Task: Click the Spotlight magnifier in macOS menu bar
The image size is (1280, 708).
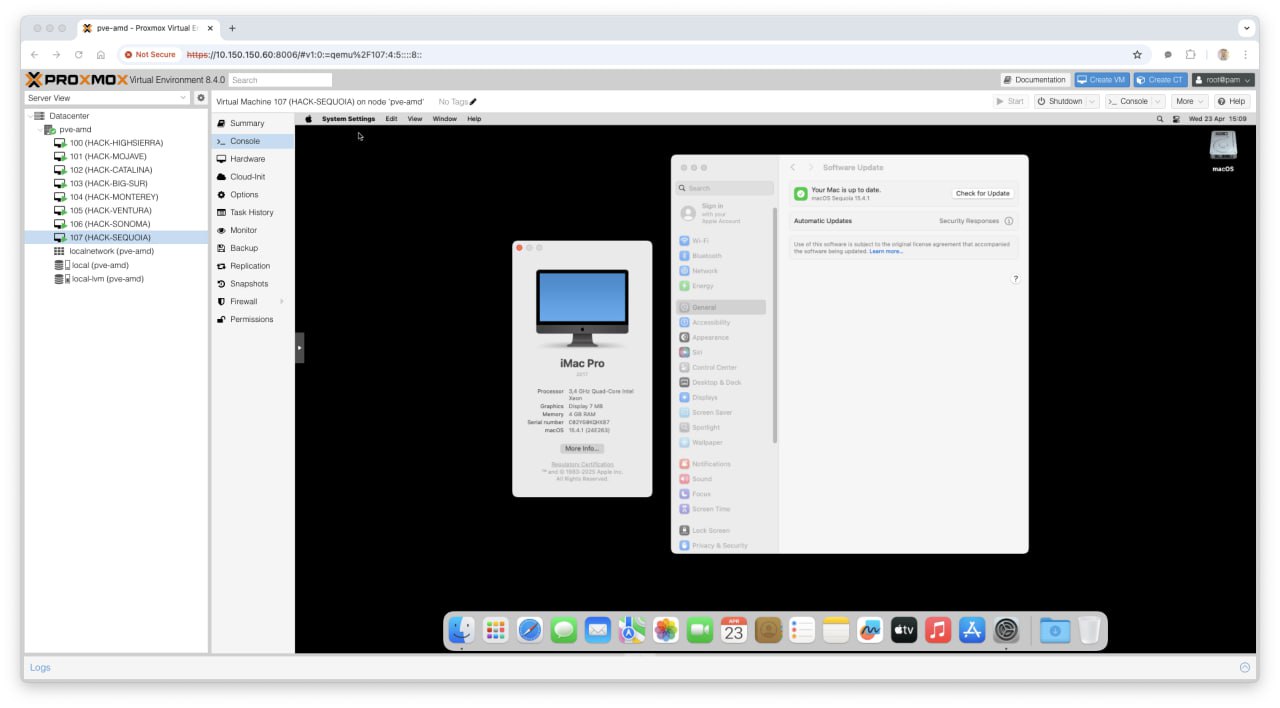Action: click(1160, 119)
